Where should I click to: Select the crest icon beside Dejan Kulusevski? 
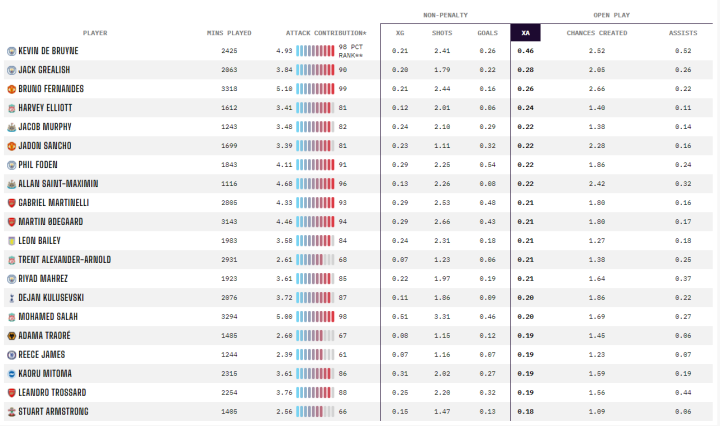pyautogui.click(x=11, y=298)
